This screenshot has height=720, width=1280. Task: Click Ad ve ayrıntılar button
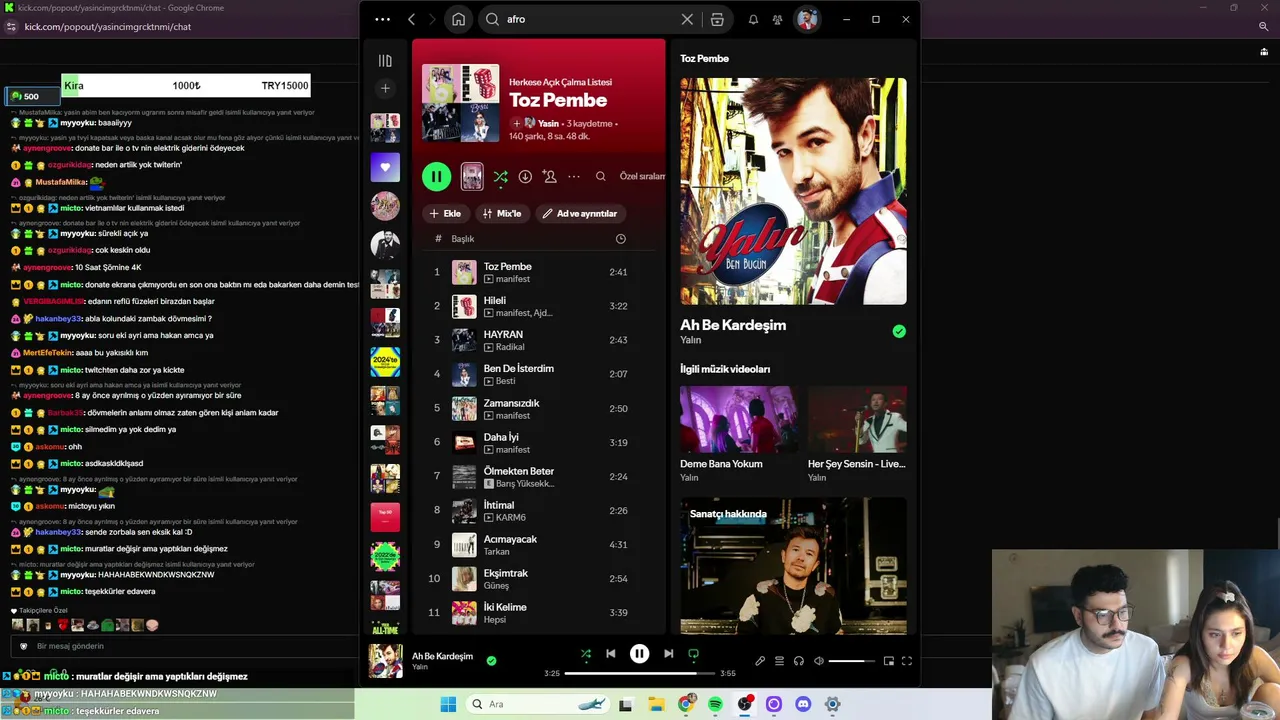(x=580, y=214)
